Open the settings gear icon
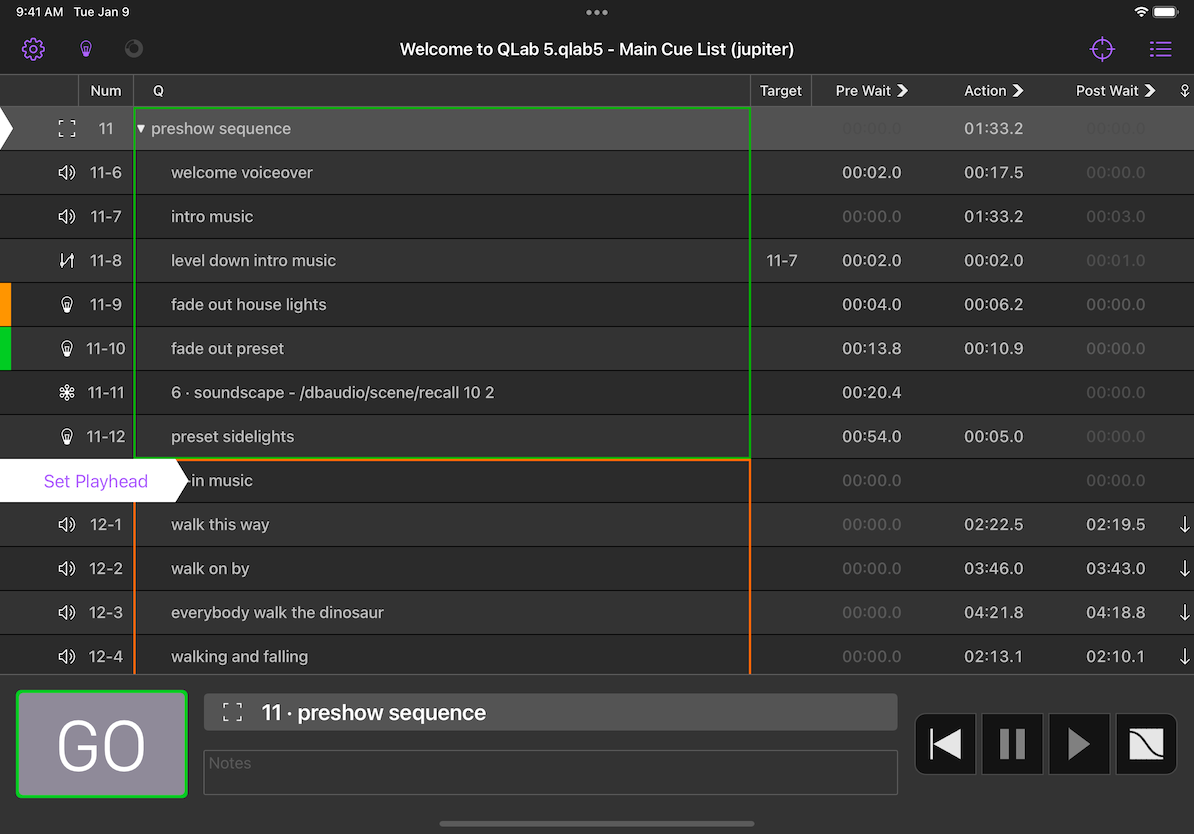This screenshot has height=834, width=1194. (33, 49)
